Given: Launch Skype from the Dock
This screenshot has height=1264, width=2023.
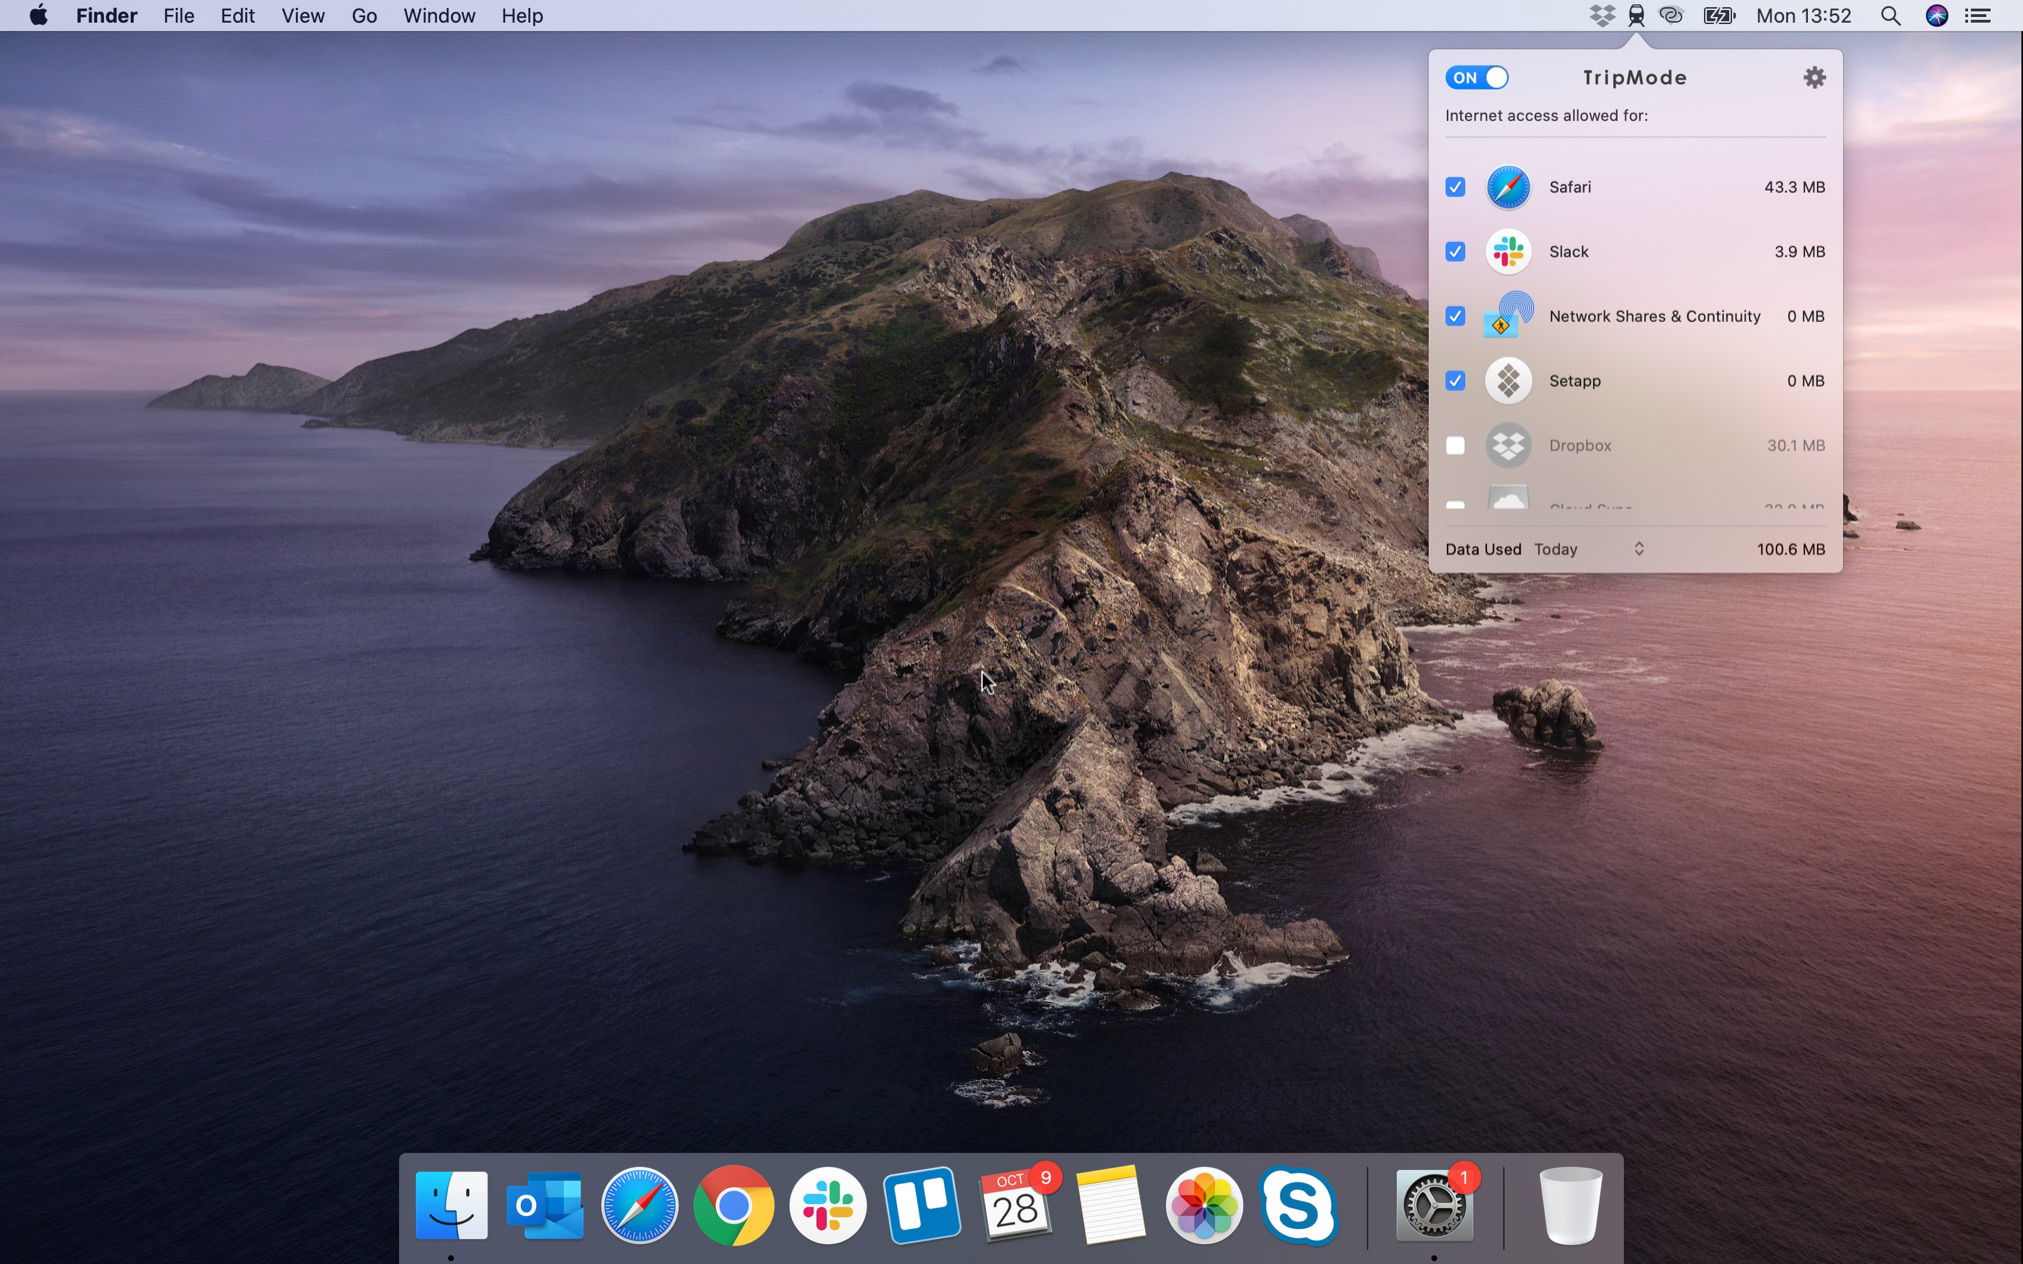Looking at the screenshot, I should [x=1298, y=1205].
